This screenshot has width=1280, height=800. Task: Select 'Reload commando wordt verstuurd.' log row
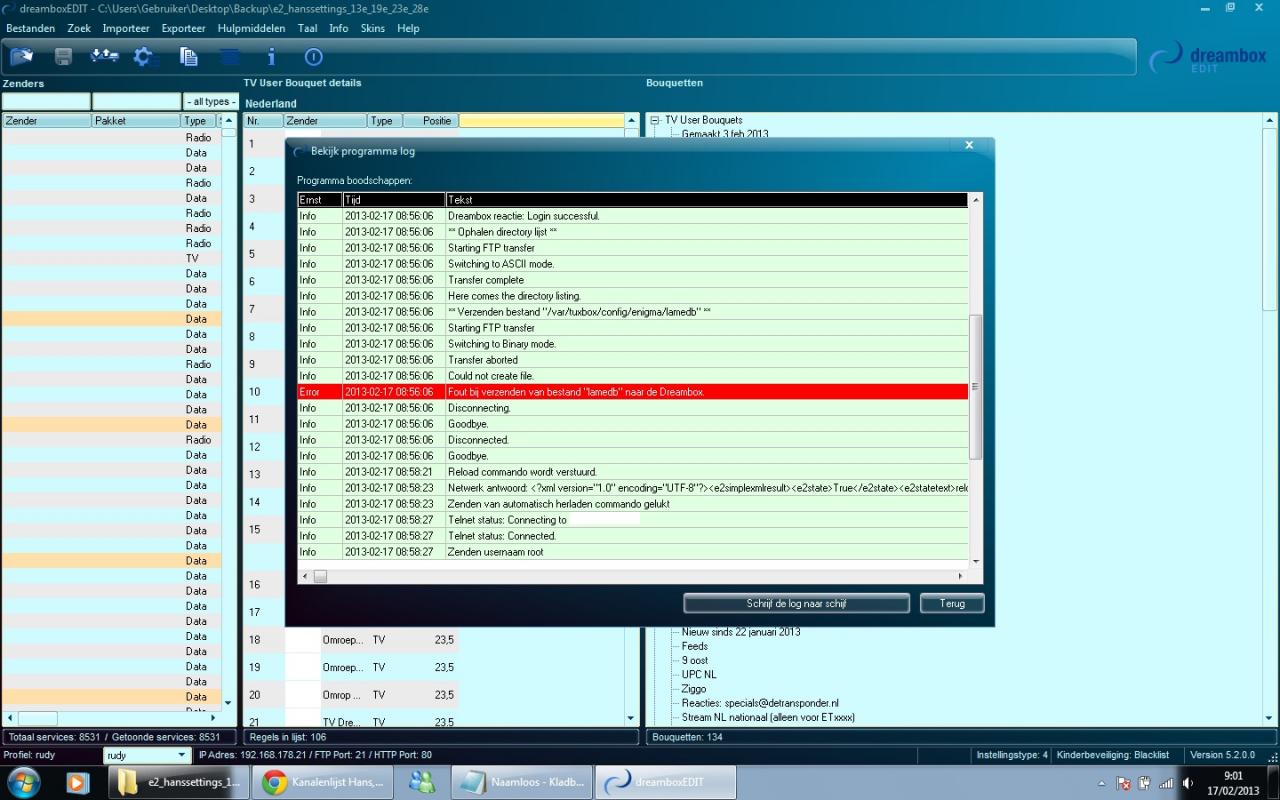(633, 472)
